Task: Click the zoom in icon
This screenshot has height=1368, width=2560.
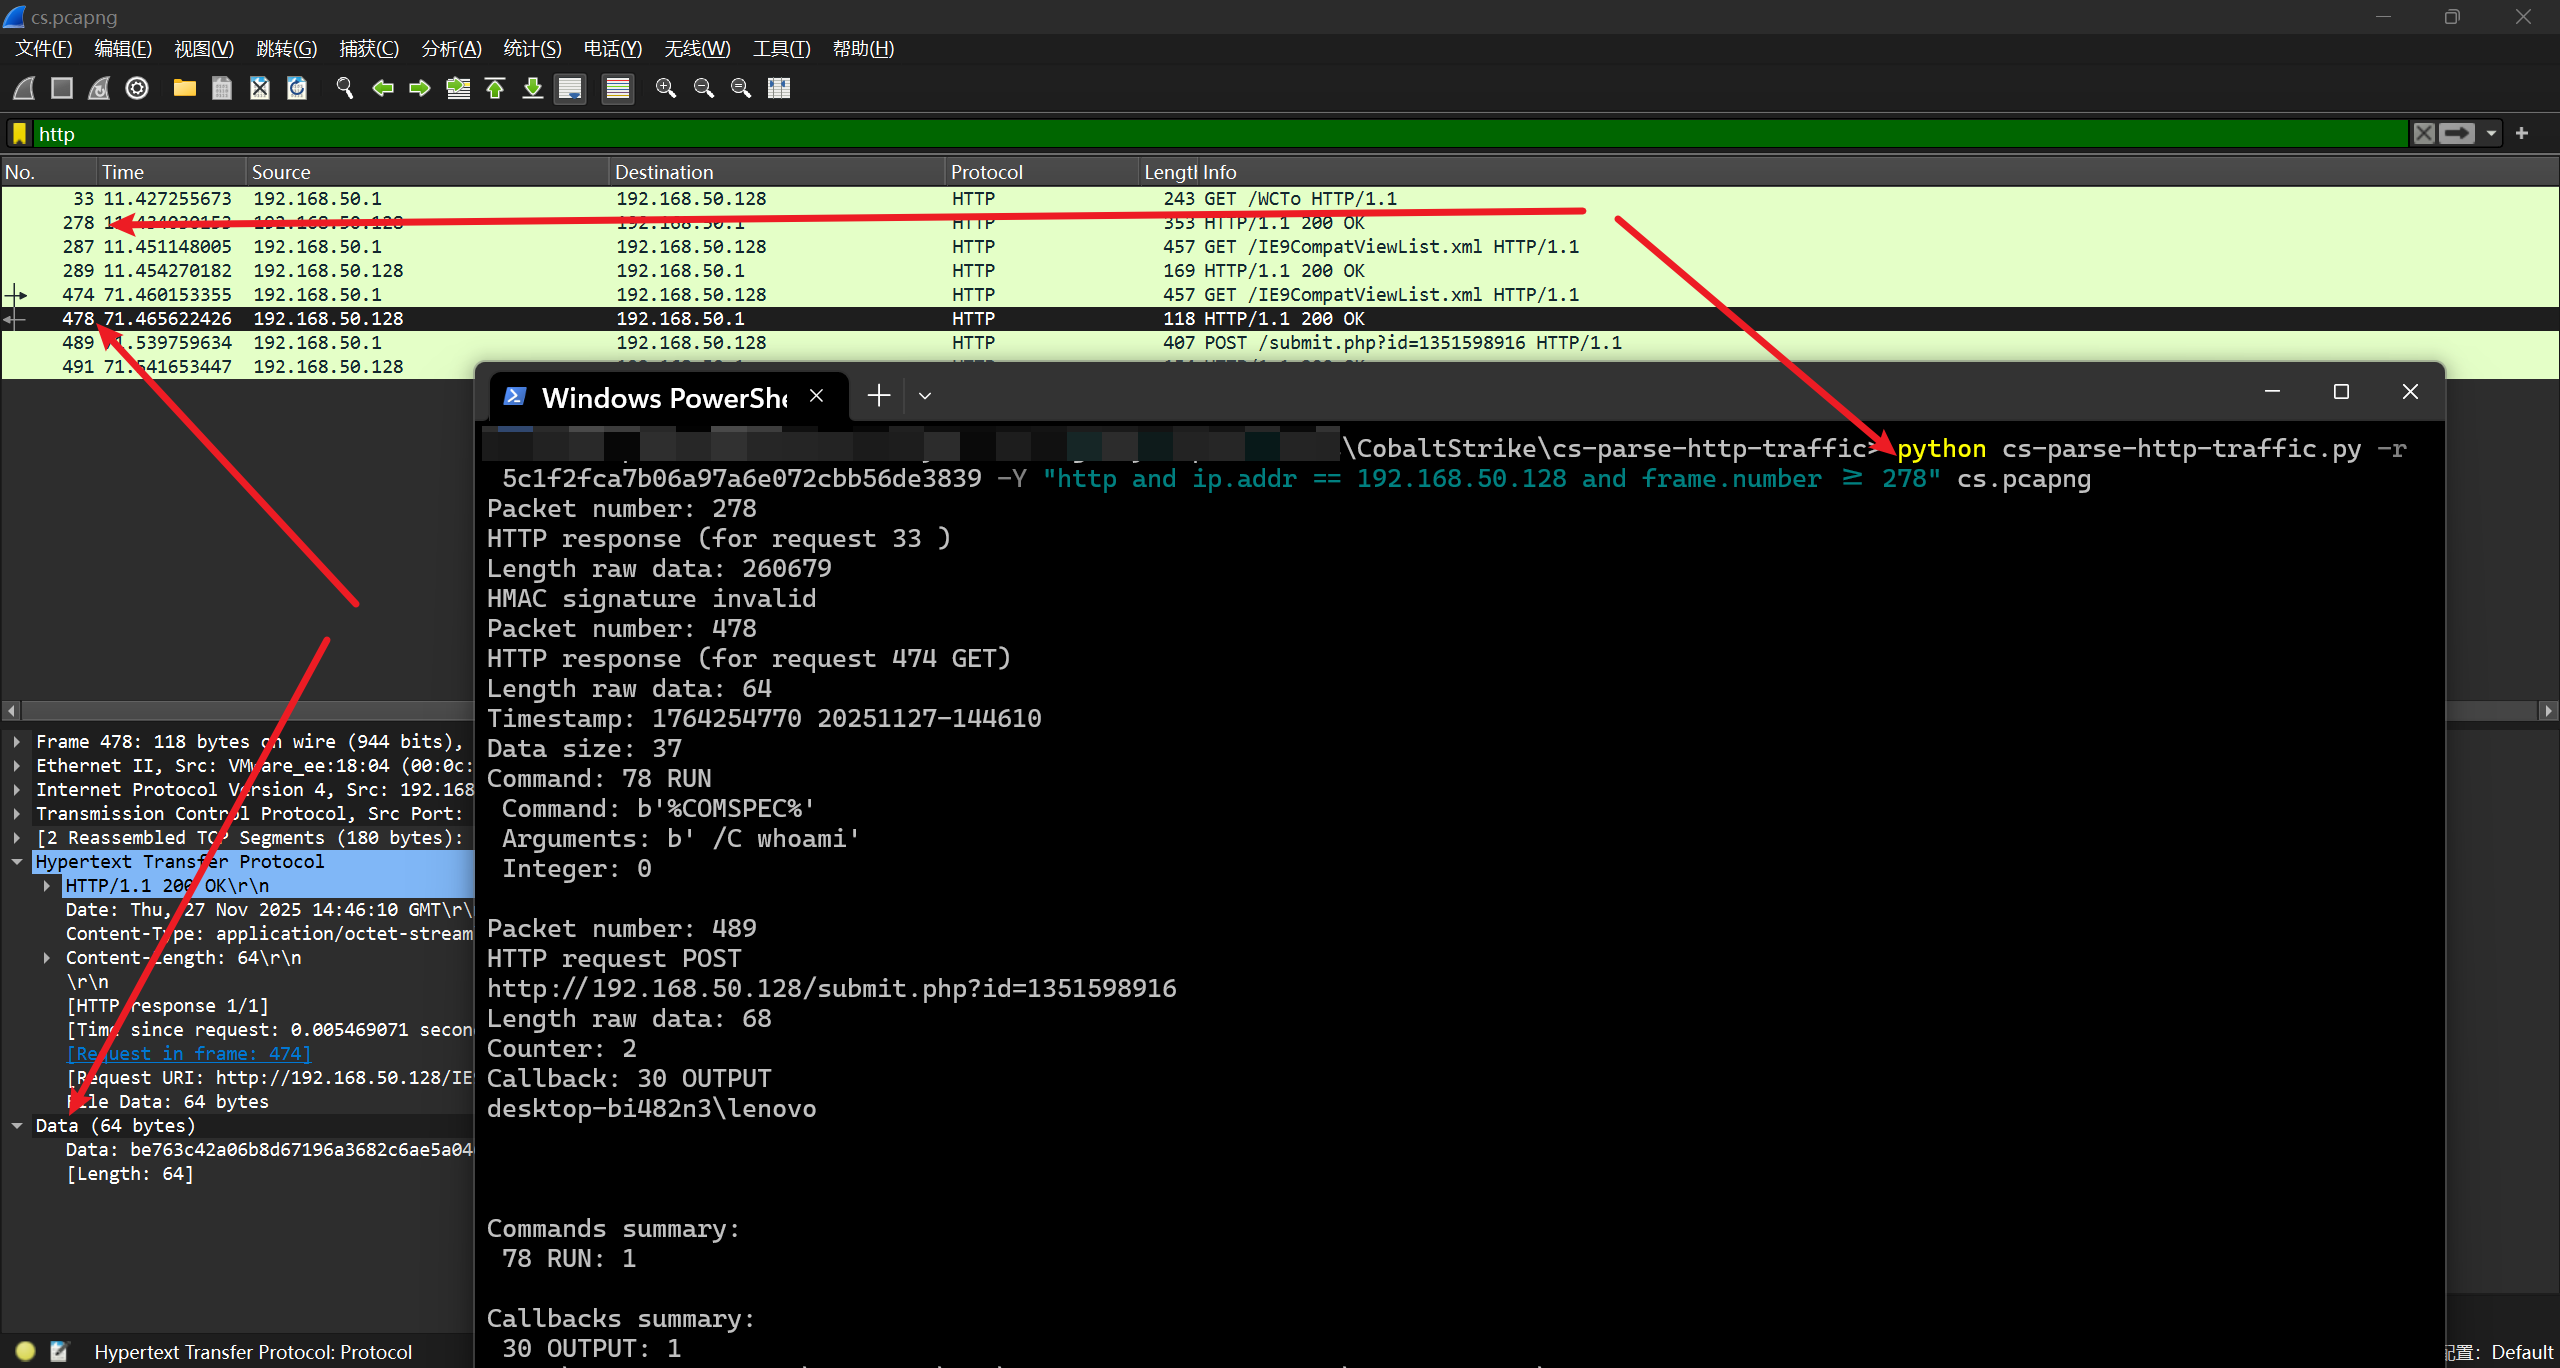Action: (x=665, y=88)
